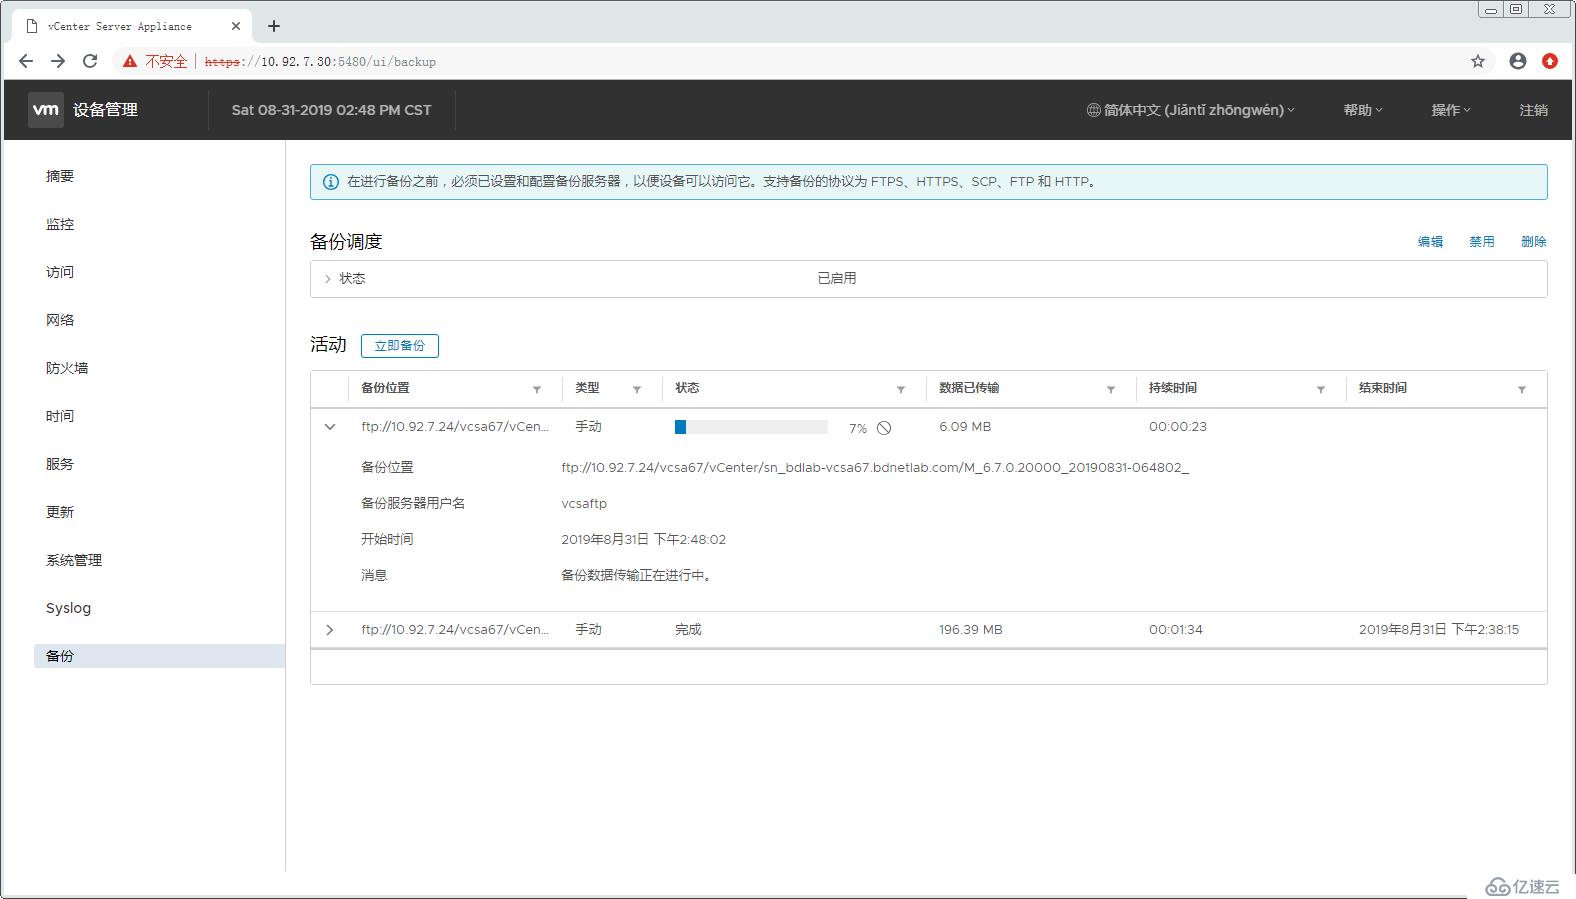Screen dimensions: 1576x899
Task: Click the 196.39 MB data cell
Action: (971, 630)
